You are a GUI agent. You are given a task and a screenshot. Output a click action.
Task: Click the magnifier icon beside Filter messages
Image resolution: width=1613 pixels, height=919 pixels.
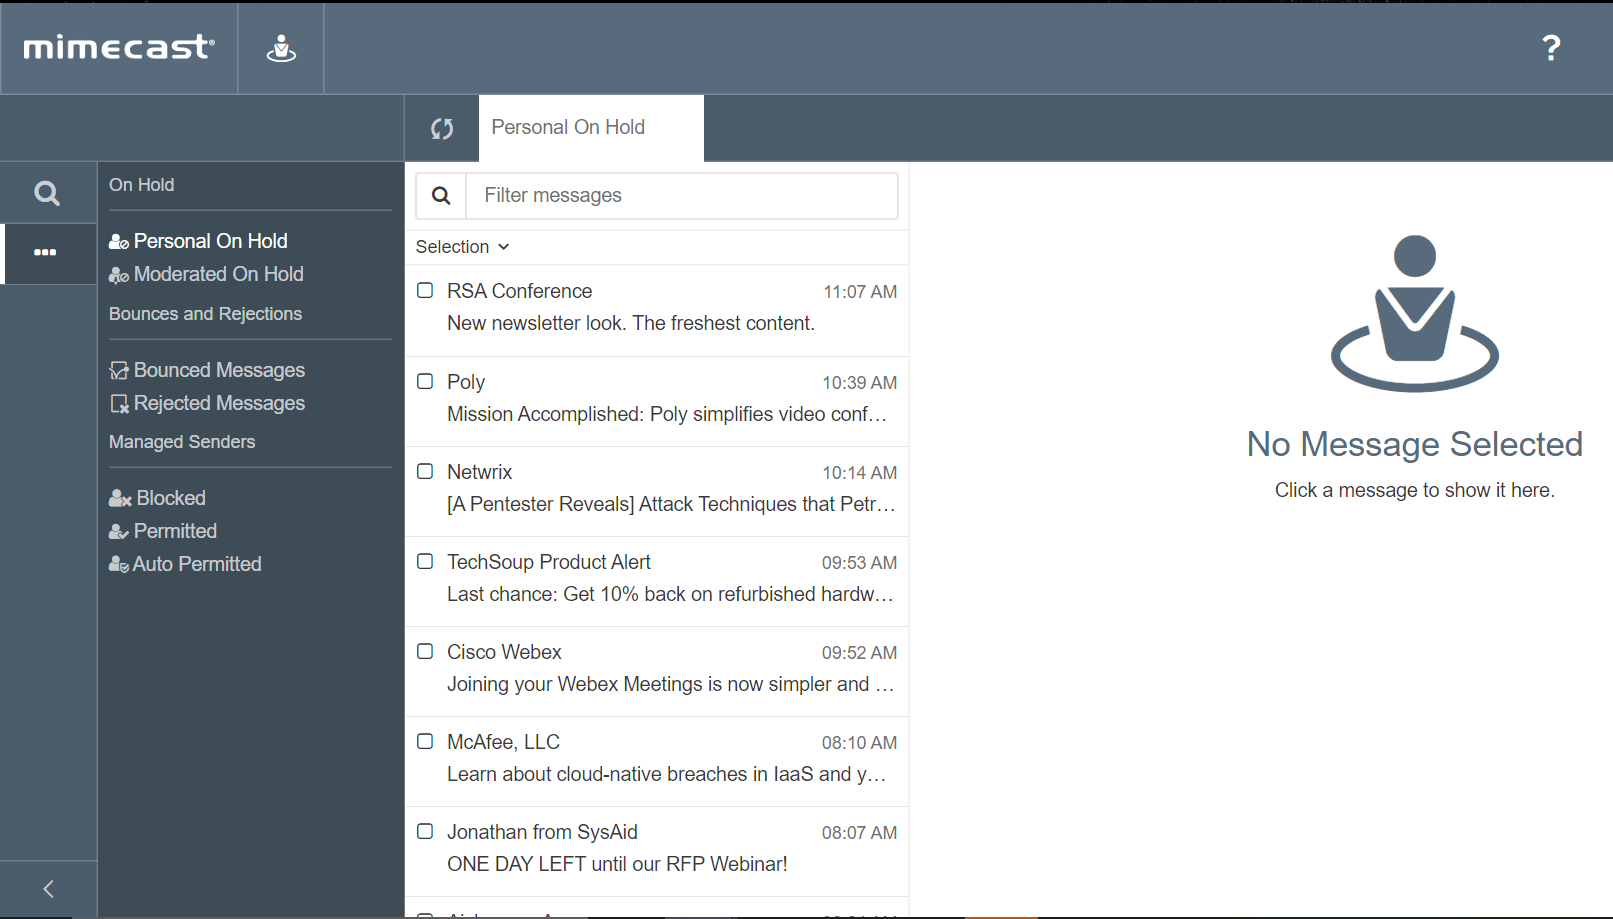[440, 195]
